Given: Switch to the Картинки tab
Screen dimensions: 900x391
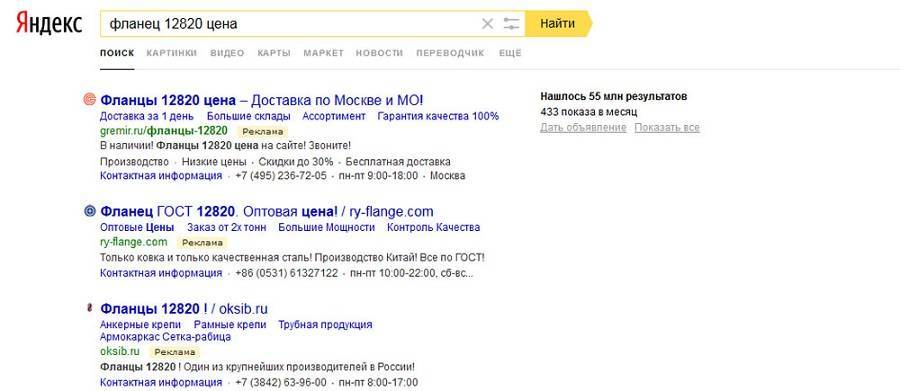Looking at the screenshot, I should pos(172,53).
